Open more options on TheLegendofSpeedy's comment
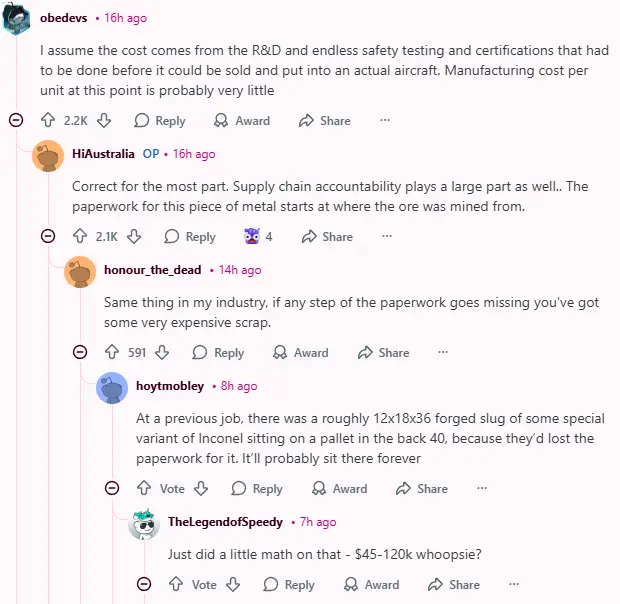Screen dimensions: 620x604 (513, 585)
